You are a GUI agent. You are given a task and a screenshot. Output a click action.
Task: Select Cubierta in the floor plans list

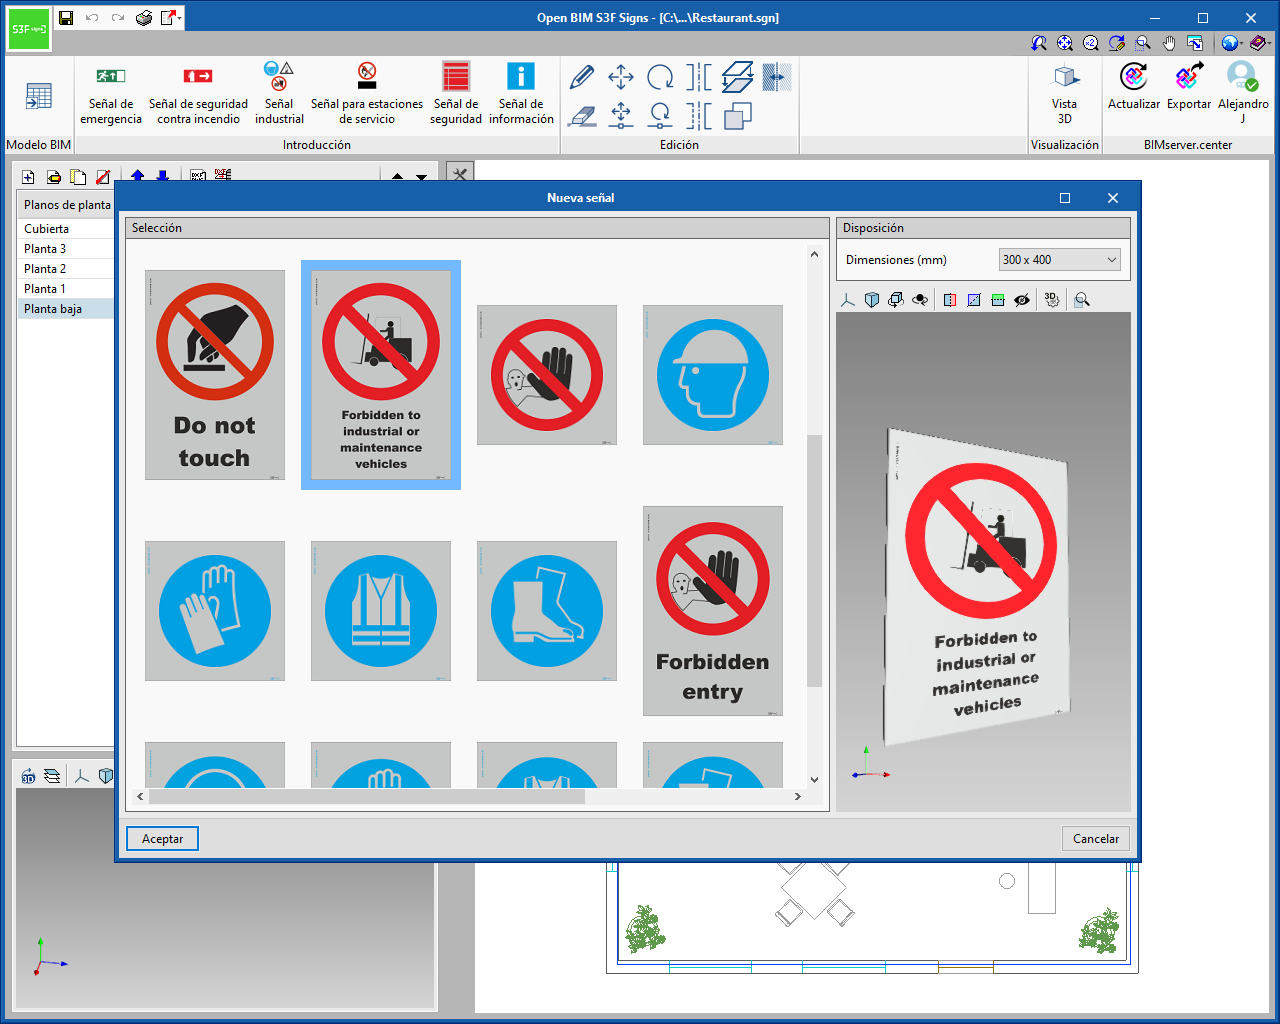click(46, 229)
